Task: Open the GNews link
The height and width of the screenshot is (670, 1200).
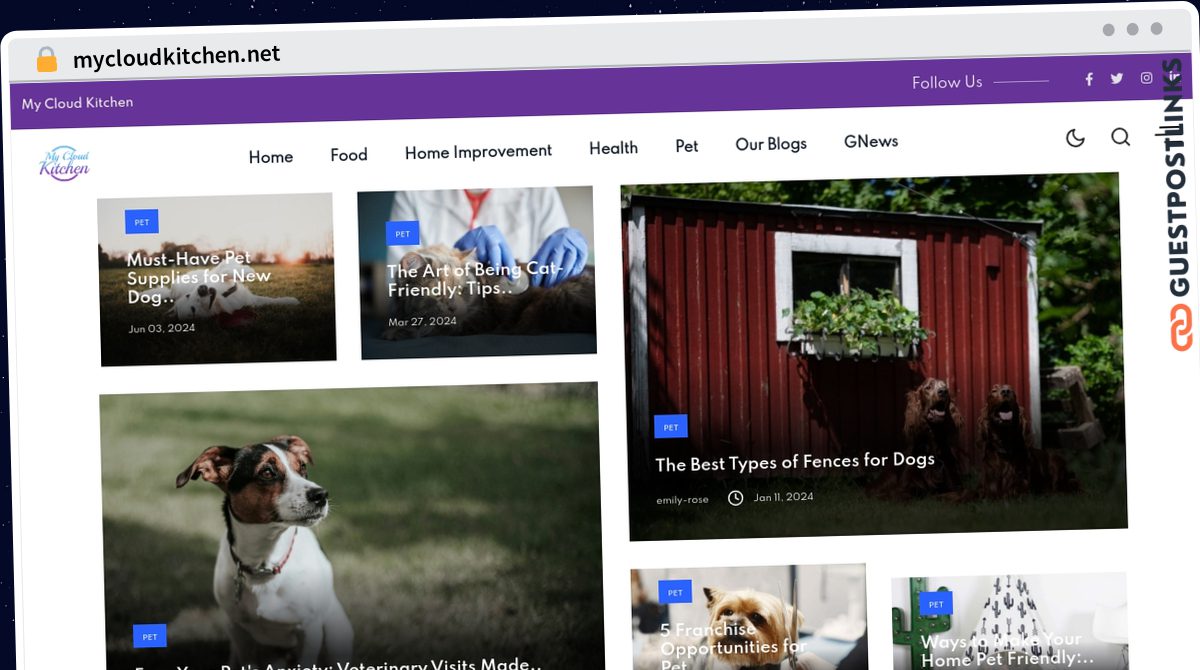Action: click(871, 141)
